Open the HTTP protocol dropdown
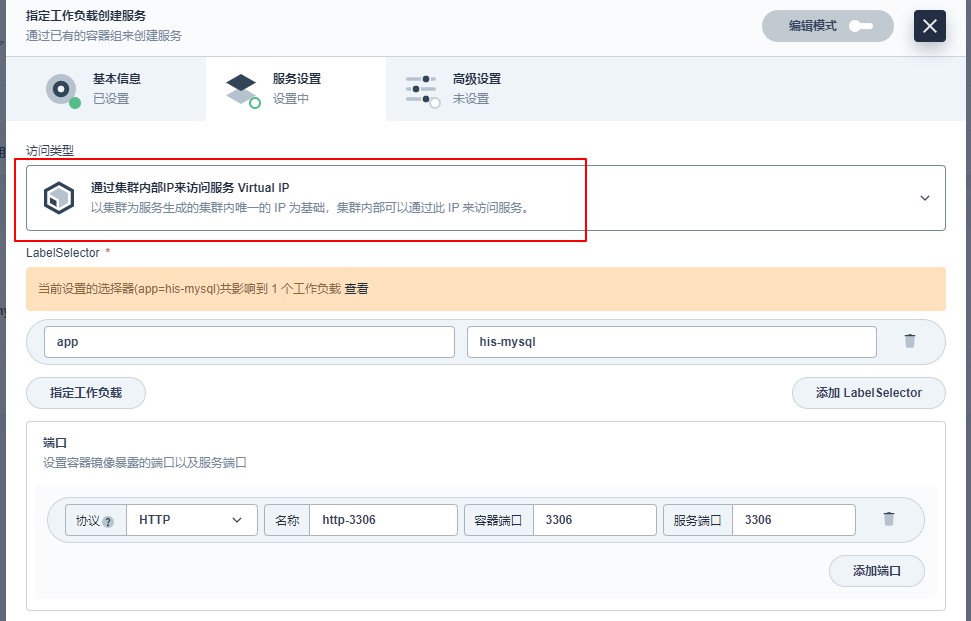This screenshot has width=971, height=621. pyautogui.click(x=191, y=520)
